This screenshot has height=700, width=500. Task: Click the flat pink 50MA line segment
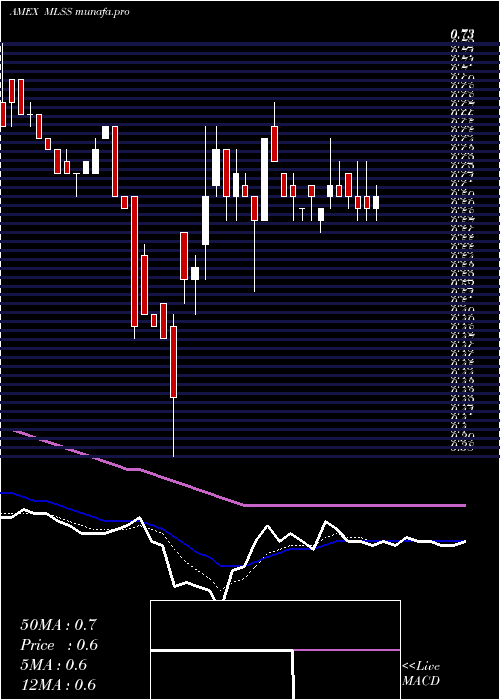pos(354,505)
